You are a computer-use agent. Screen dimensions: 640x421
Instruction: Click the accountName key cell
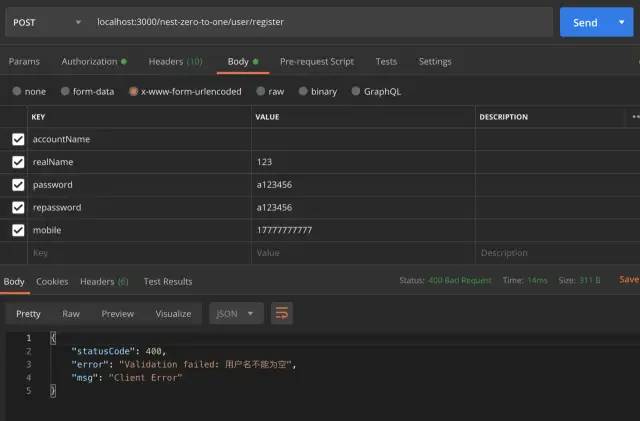click(x=139, y=139)
